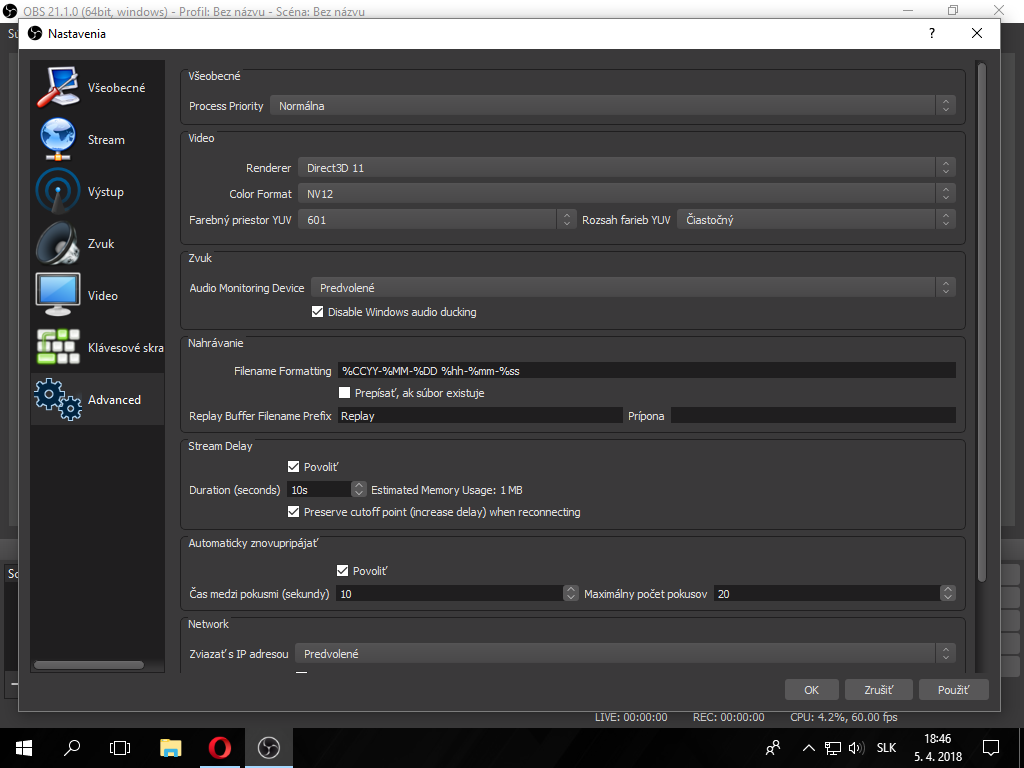Open the Video monitor icon
This screenshot has width=1024, height=768.
pos(58,295)
